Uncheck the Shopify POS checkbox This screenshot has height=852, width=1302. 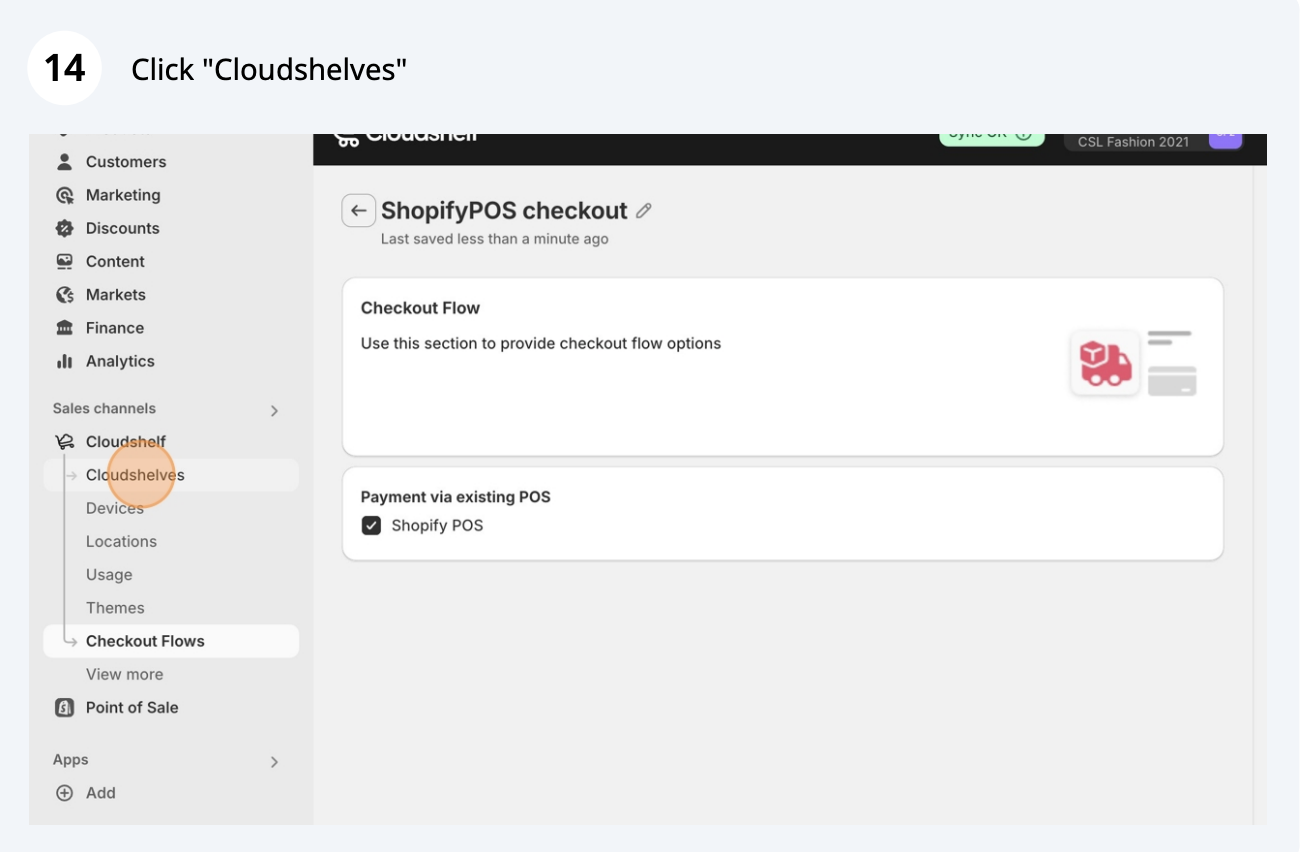[371, 525]
